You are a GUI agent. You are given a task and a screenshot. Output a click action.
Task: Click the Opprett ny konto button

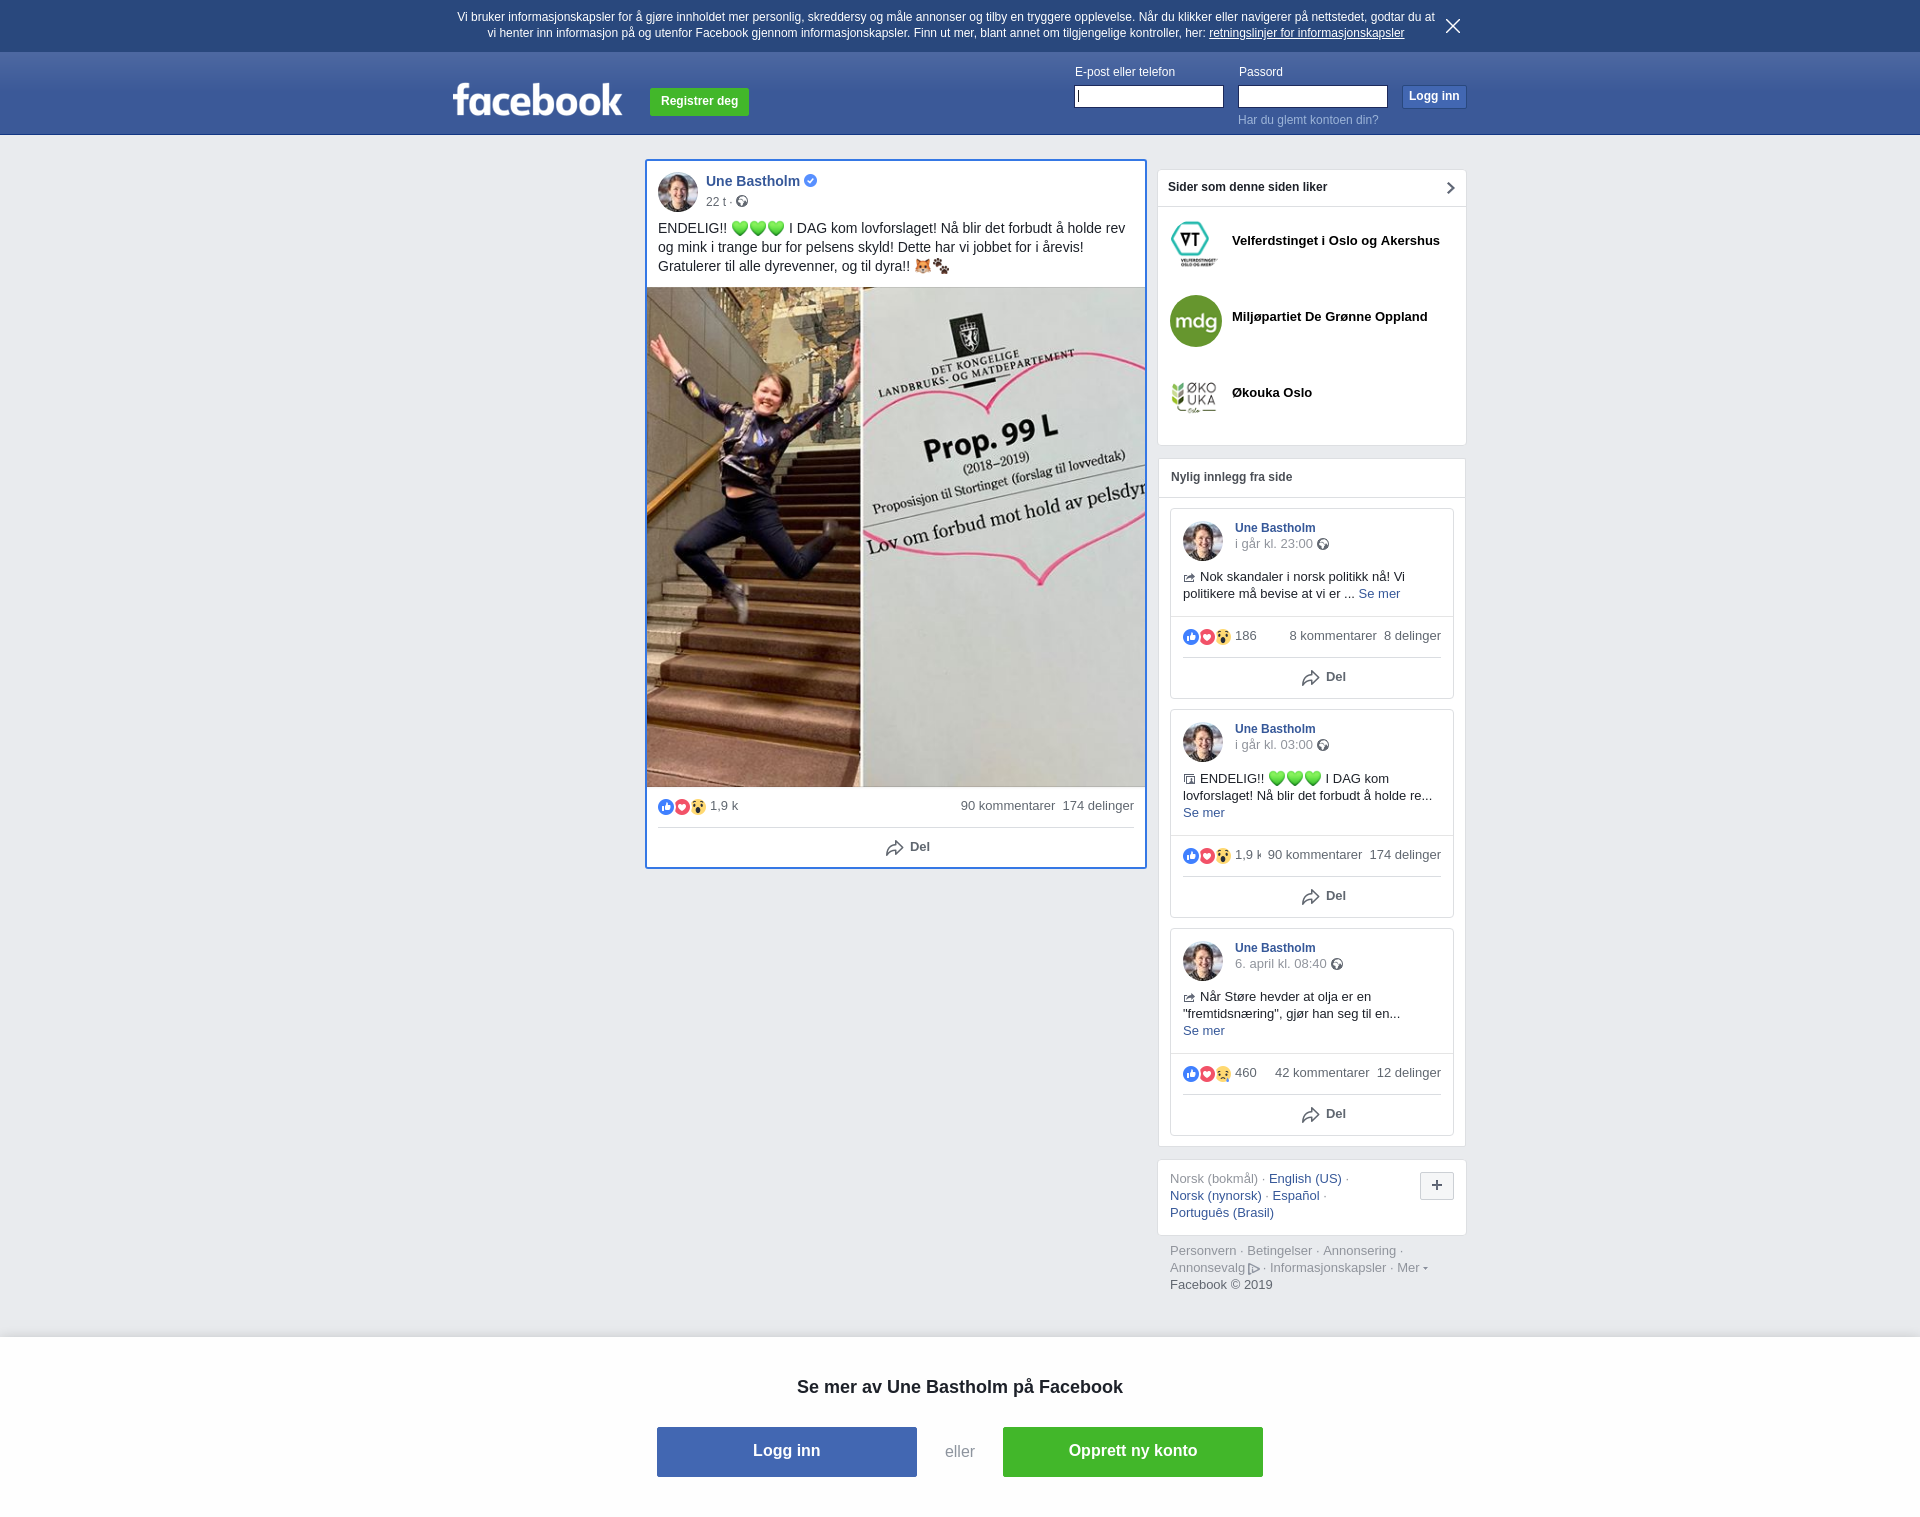coord(1133,1452)
